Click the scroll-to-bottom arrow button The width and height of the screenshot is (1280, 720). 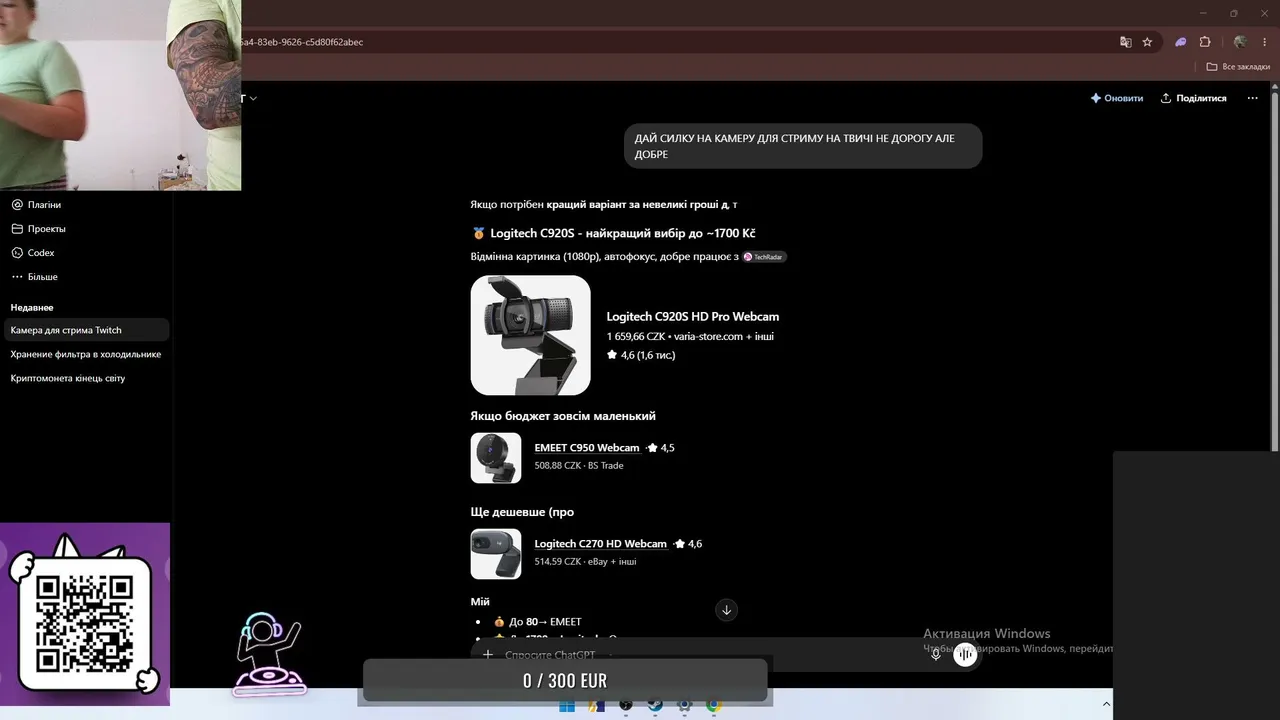(x=727, y=610)
